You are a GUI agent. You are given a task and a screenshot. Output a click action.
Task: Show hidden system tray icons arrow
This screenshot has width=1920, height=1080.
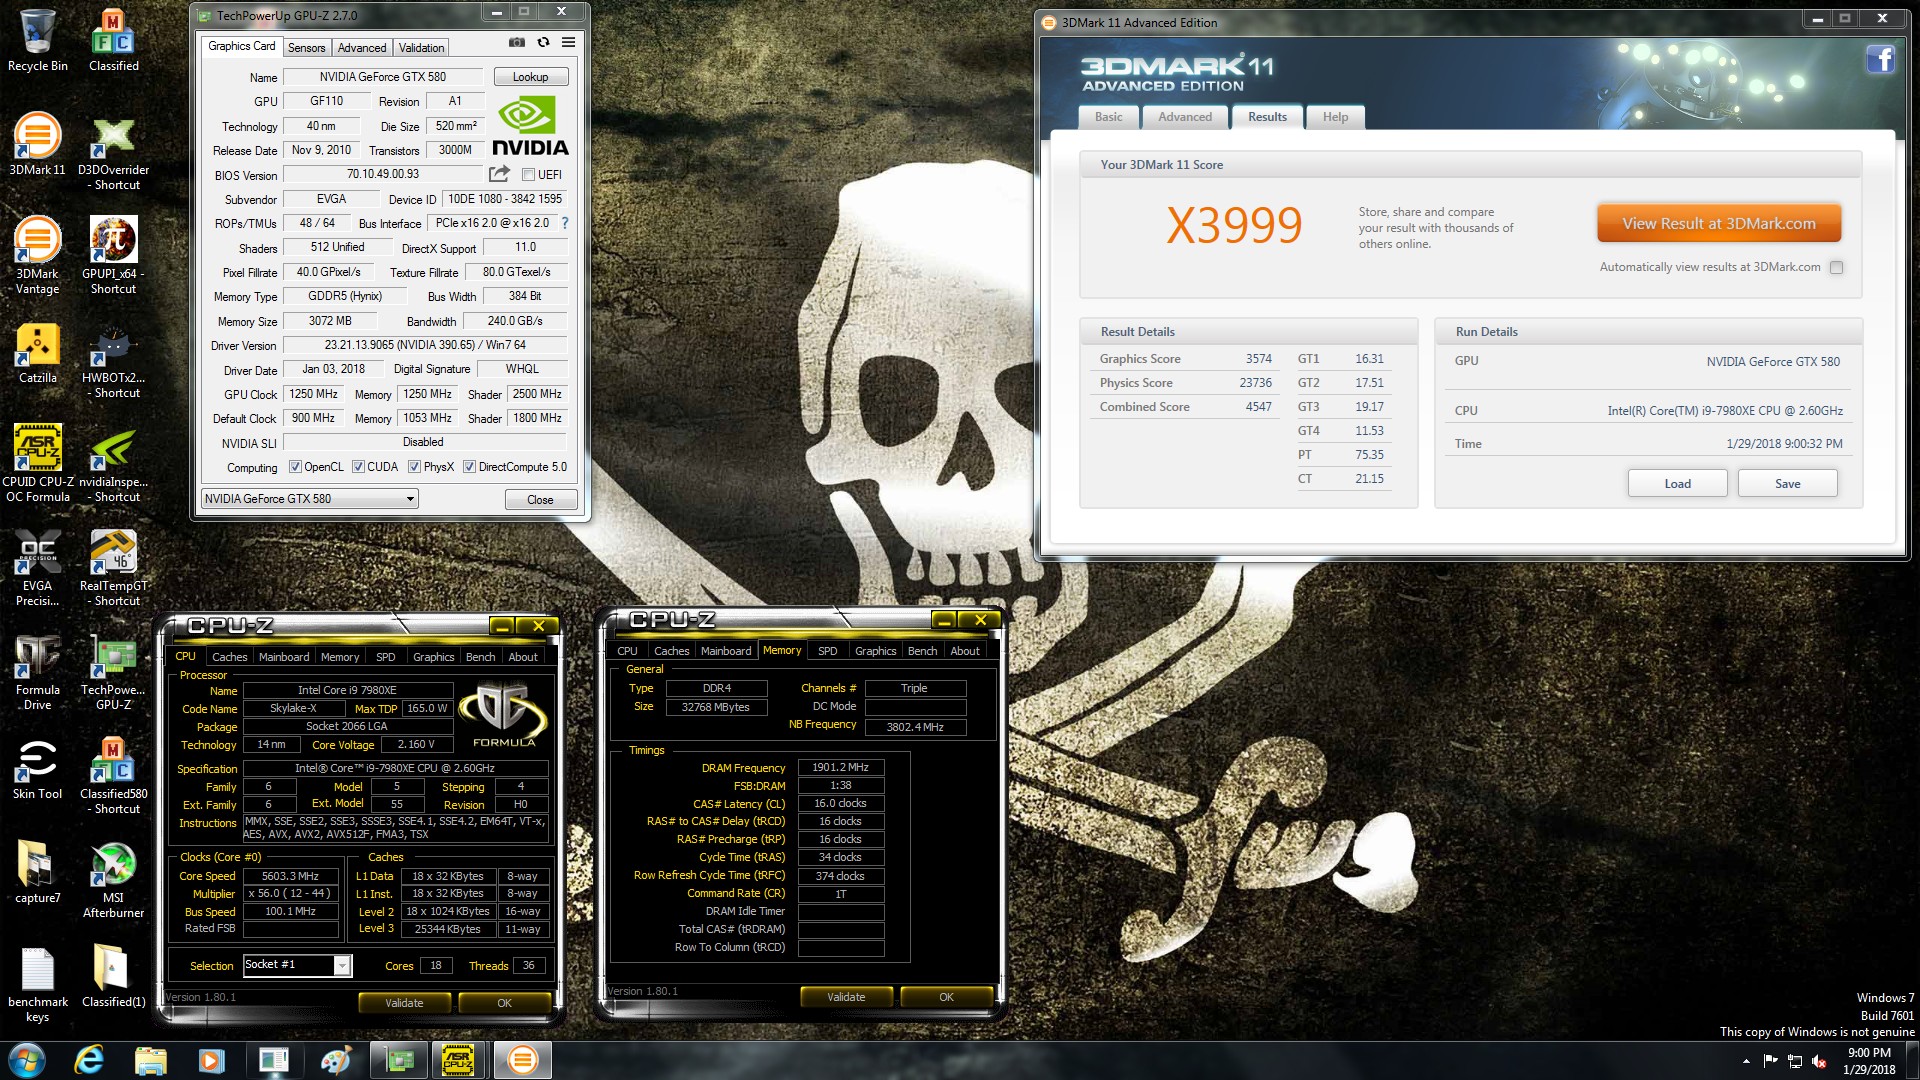click(x=1746, y=1061)
